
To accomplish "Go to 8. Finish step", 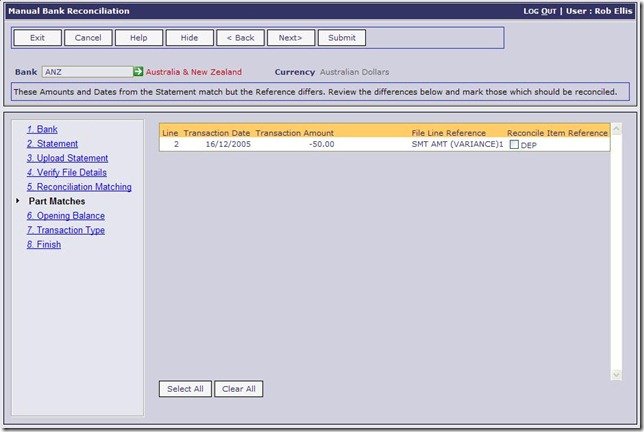I will point(44,245).
